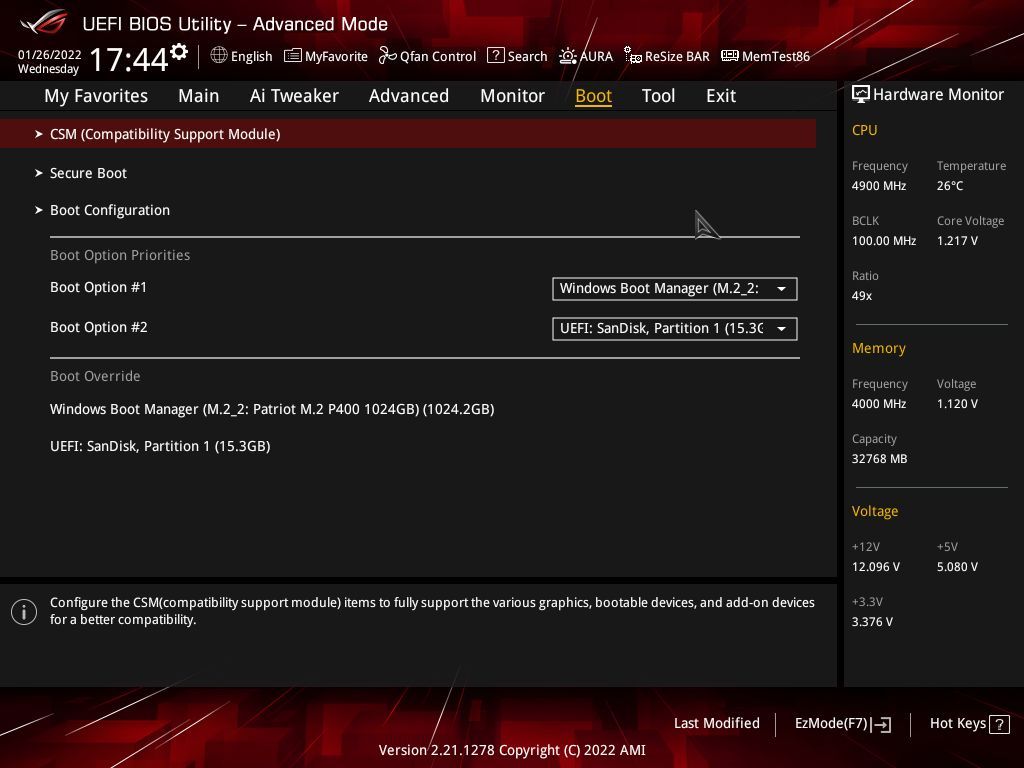The width and height of the screenshot is (1024, 768).
Task: Click +12V reading 12.096 V
Action: tap(876, 567)
